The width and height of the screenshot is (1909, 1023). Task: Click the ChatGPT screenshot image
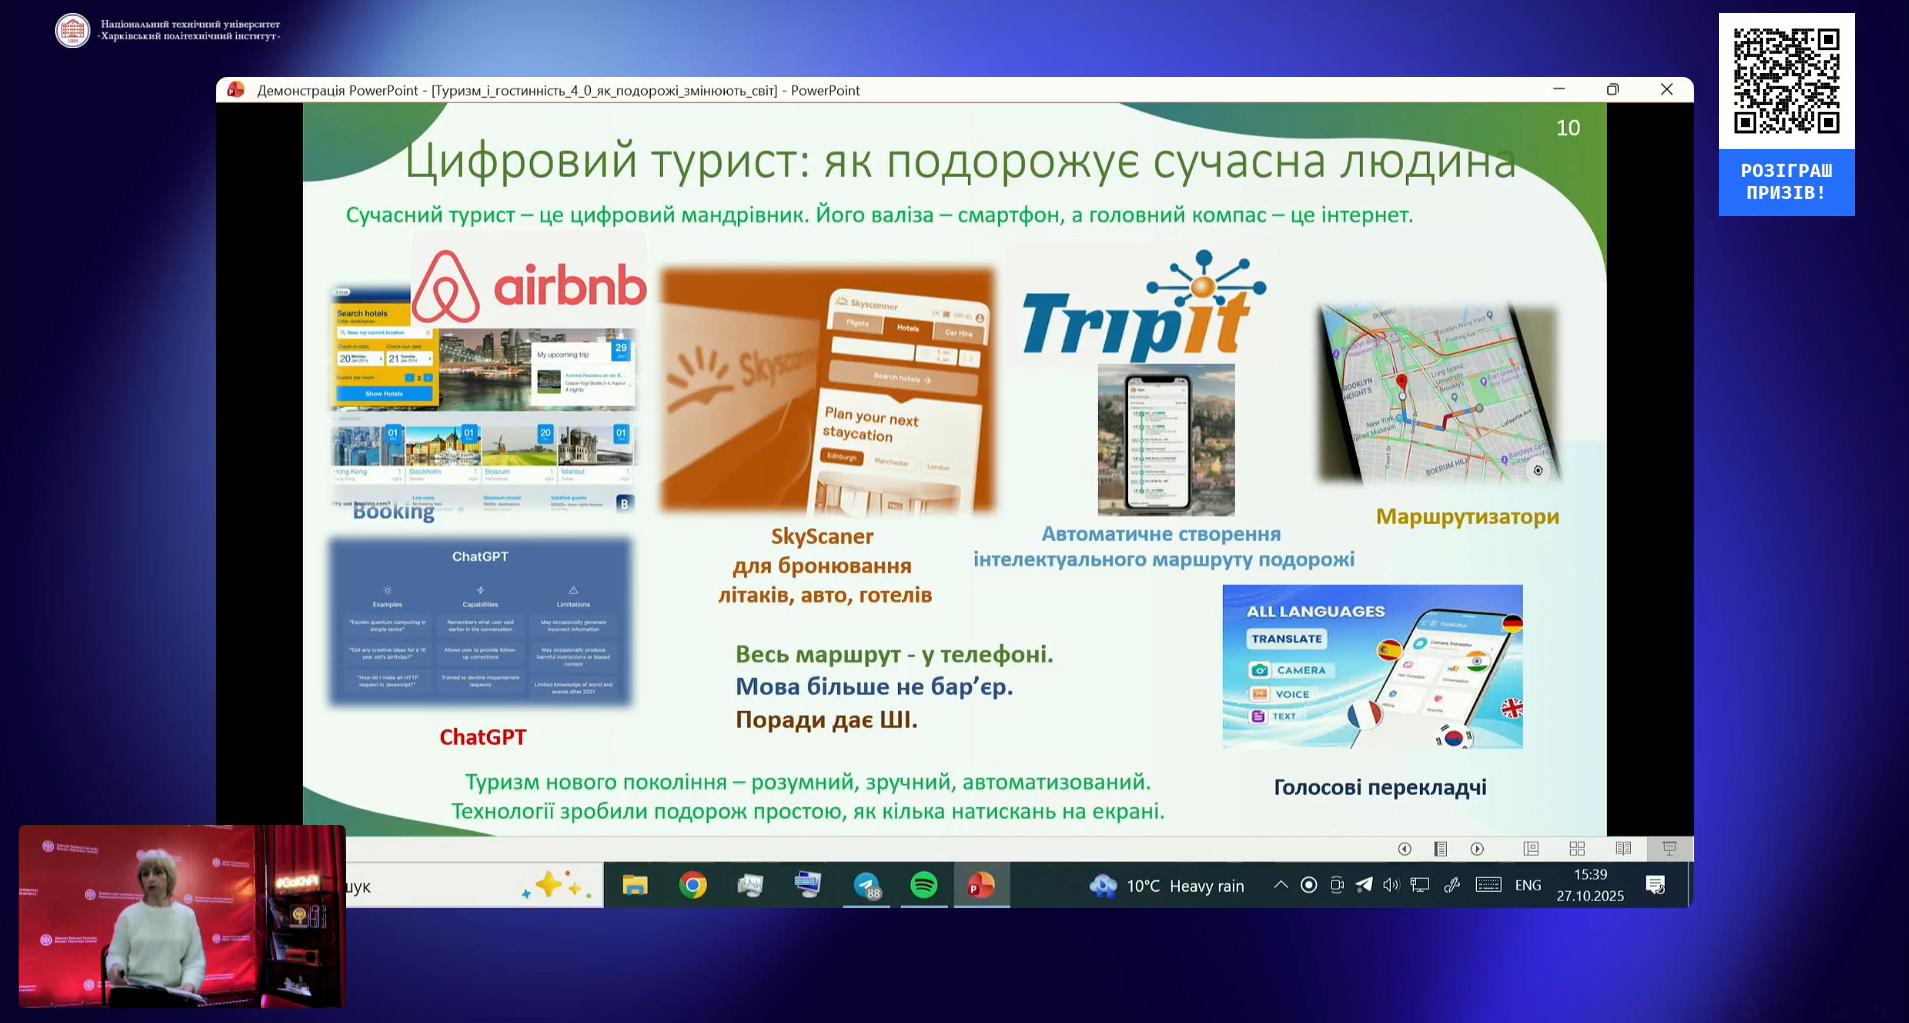(480, 622)
